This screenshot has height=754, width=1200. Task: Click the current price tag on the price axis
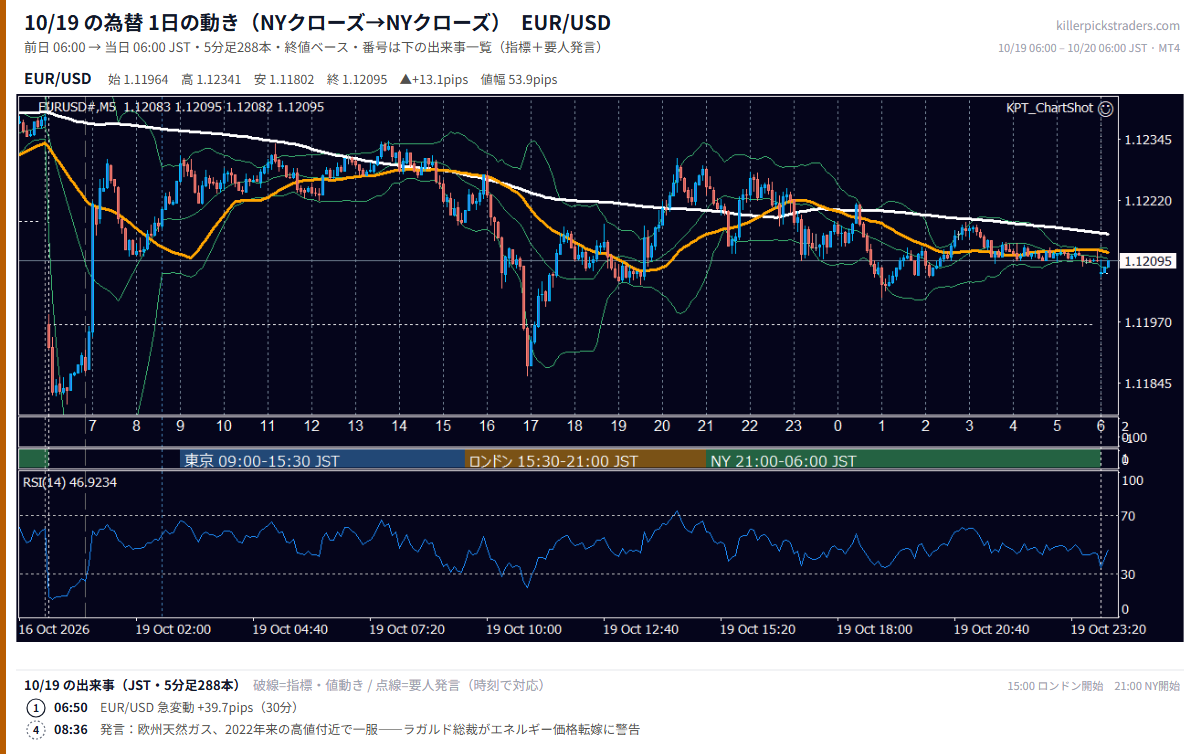pyautogui.click(x=1148, y=261)
